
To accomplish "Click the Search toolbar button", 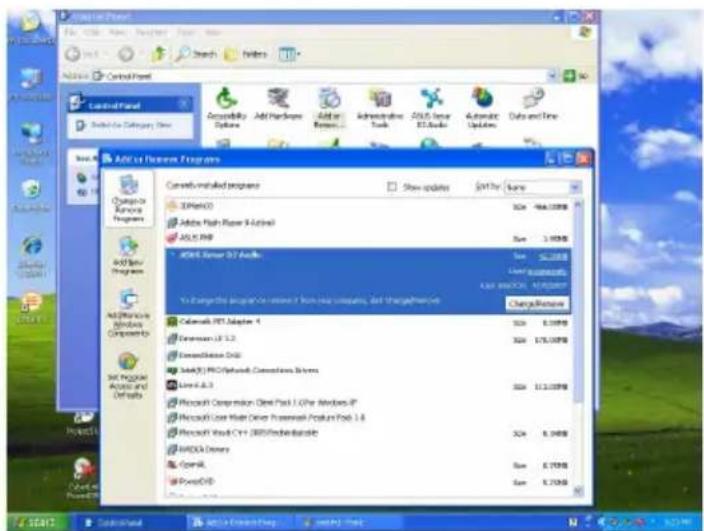I will tap(196, 54).
